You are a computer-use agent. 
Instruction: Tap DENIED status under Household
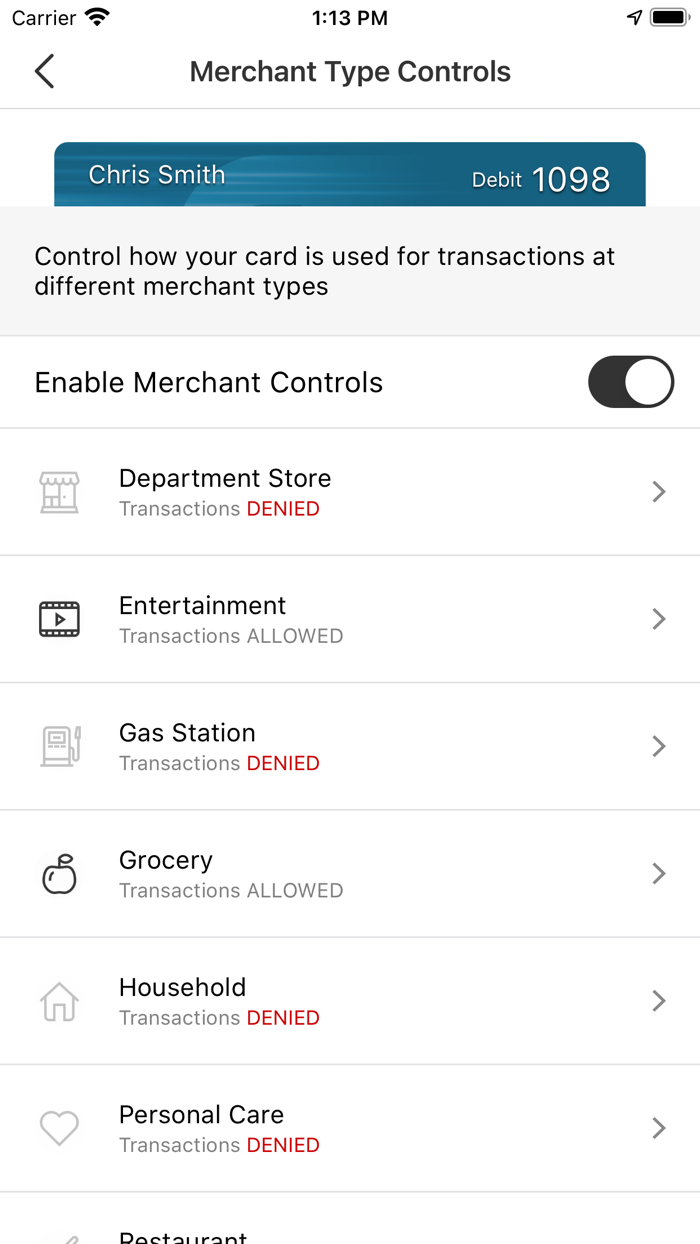coord(283,1017)
